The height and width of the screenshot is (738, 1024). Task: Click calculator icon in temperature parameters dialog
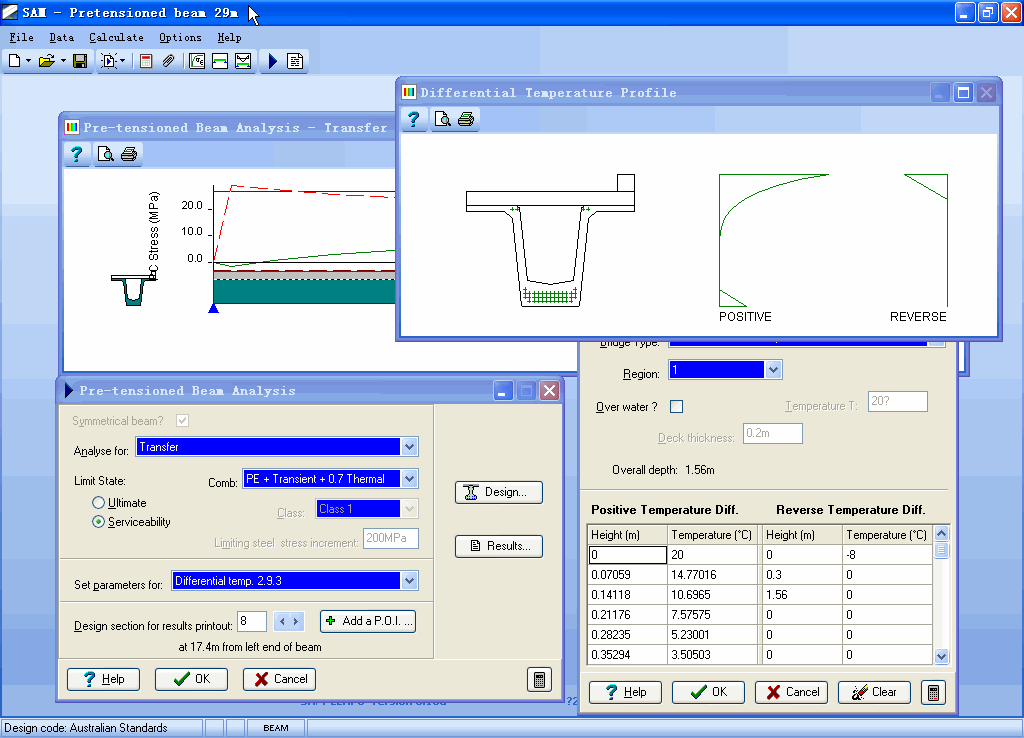coord(933,692)
